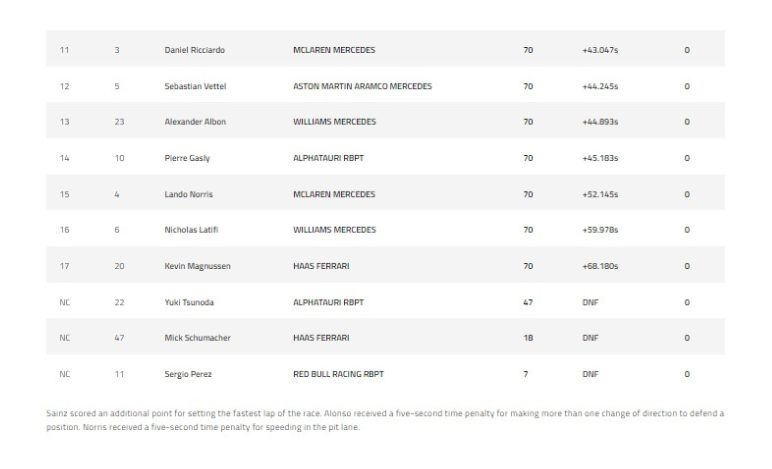Click Yuki Tsunoda's name
Screen dimensions: 772x469
click(x=190, y=302)
